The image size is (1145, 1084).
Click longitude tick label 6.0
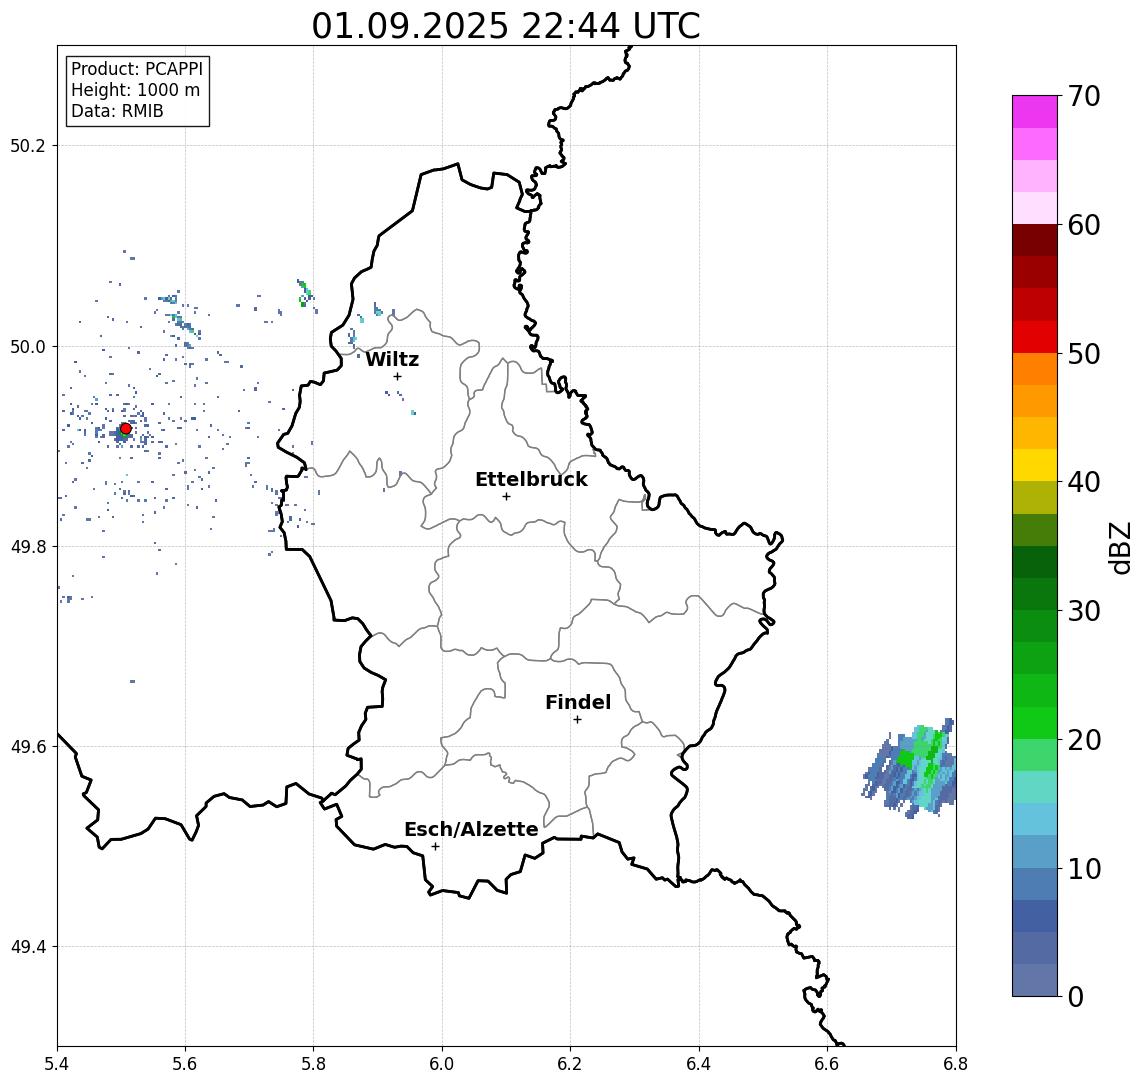pos(442,1064)
